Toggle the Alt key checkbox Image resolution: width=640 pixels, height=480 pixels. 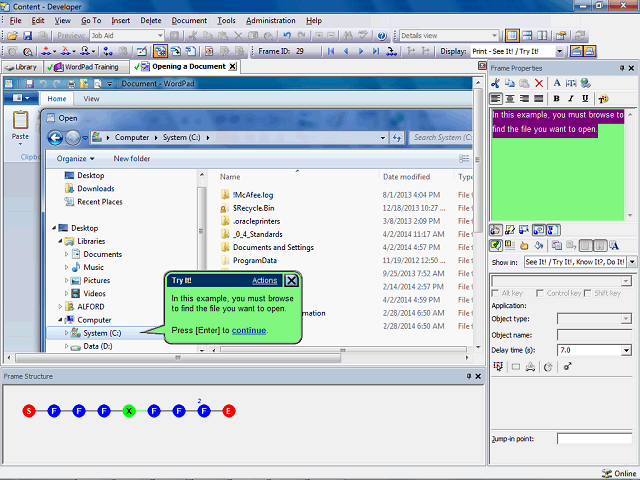pyautogui.click(x=495, y=293)
